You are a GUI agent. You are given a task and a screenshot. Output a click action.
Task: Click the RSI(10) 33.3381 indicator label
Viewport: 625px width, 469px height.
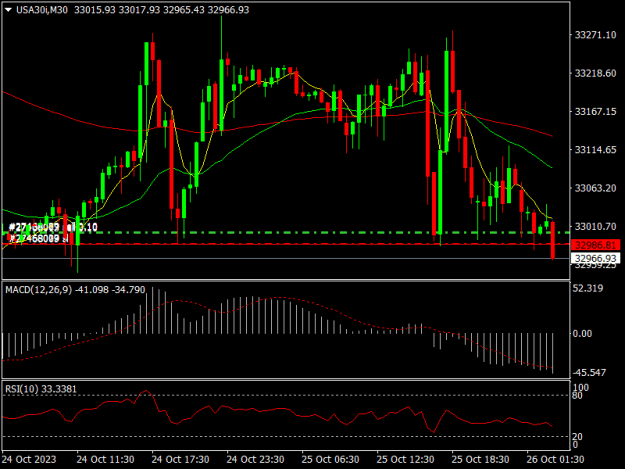coord(41,389)
